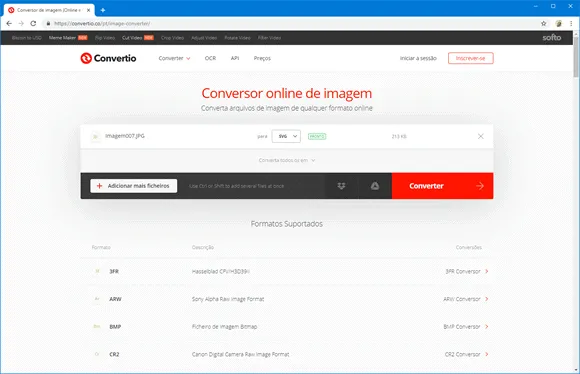Click the Imagem007.JPG file icon

pyautogui.click(x=95, y=137)
